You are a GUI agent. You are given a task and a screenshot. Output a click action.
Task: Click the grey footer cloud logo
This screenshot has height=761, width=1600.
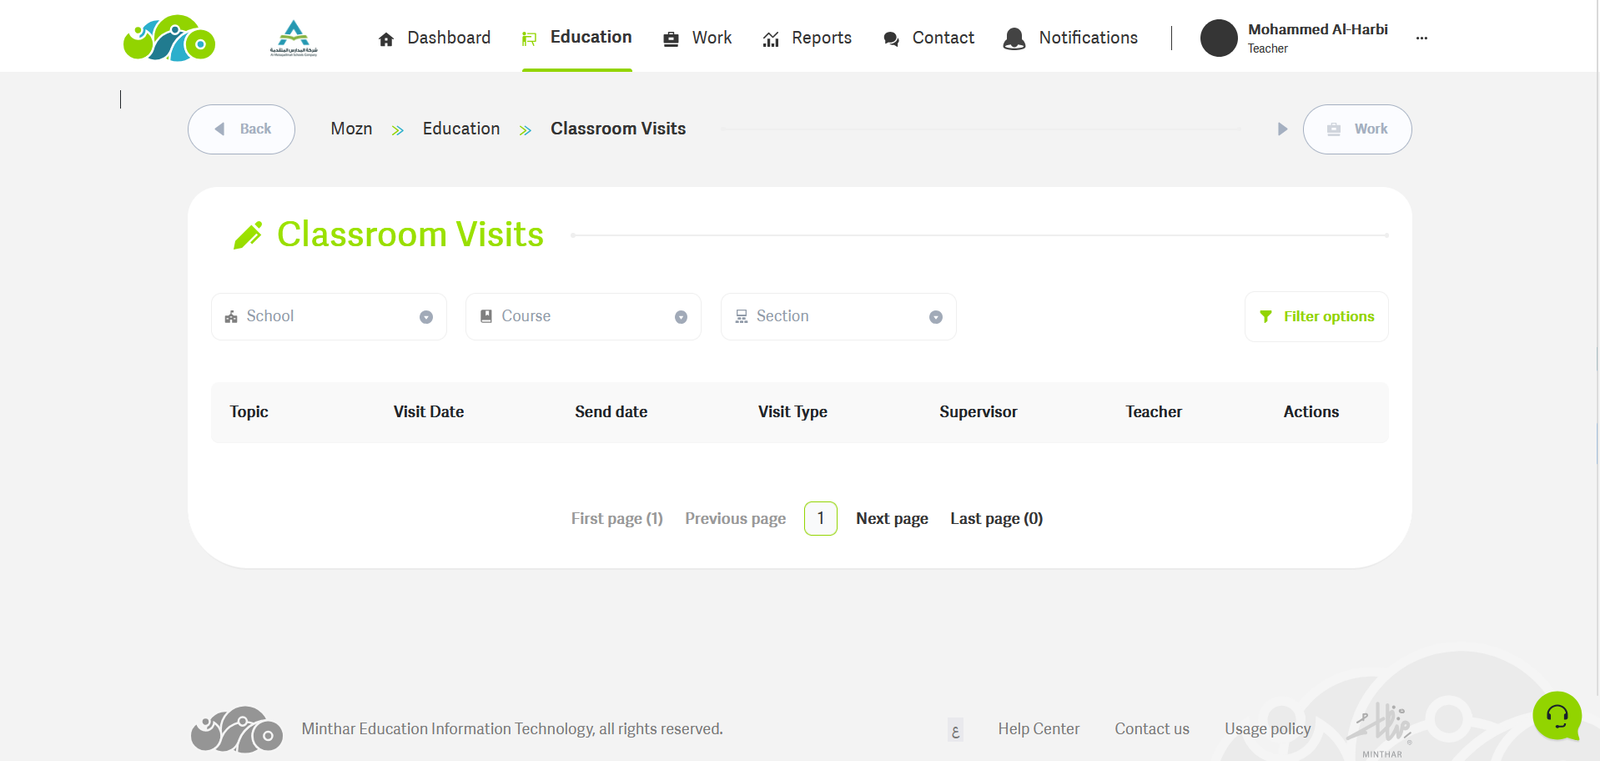point(237,729)
